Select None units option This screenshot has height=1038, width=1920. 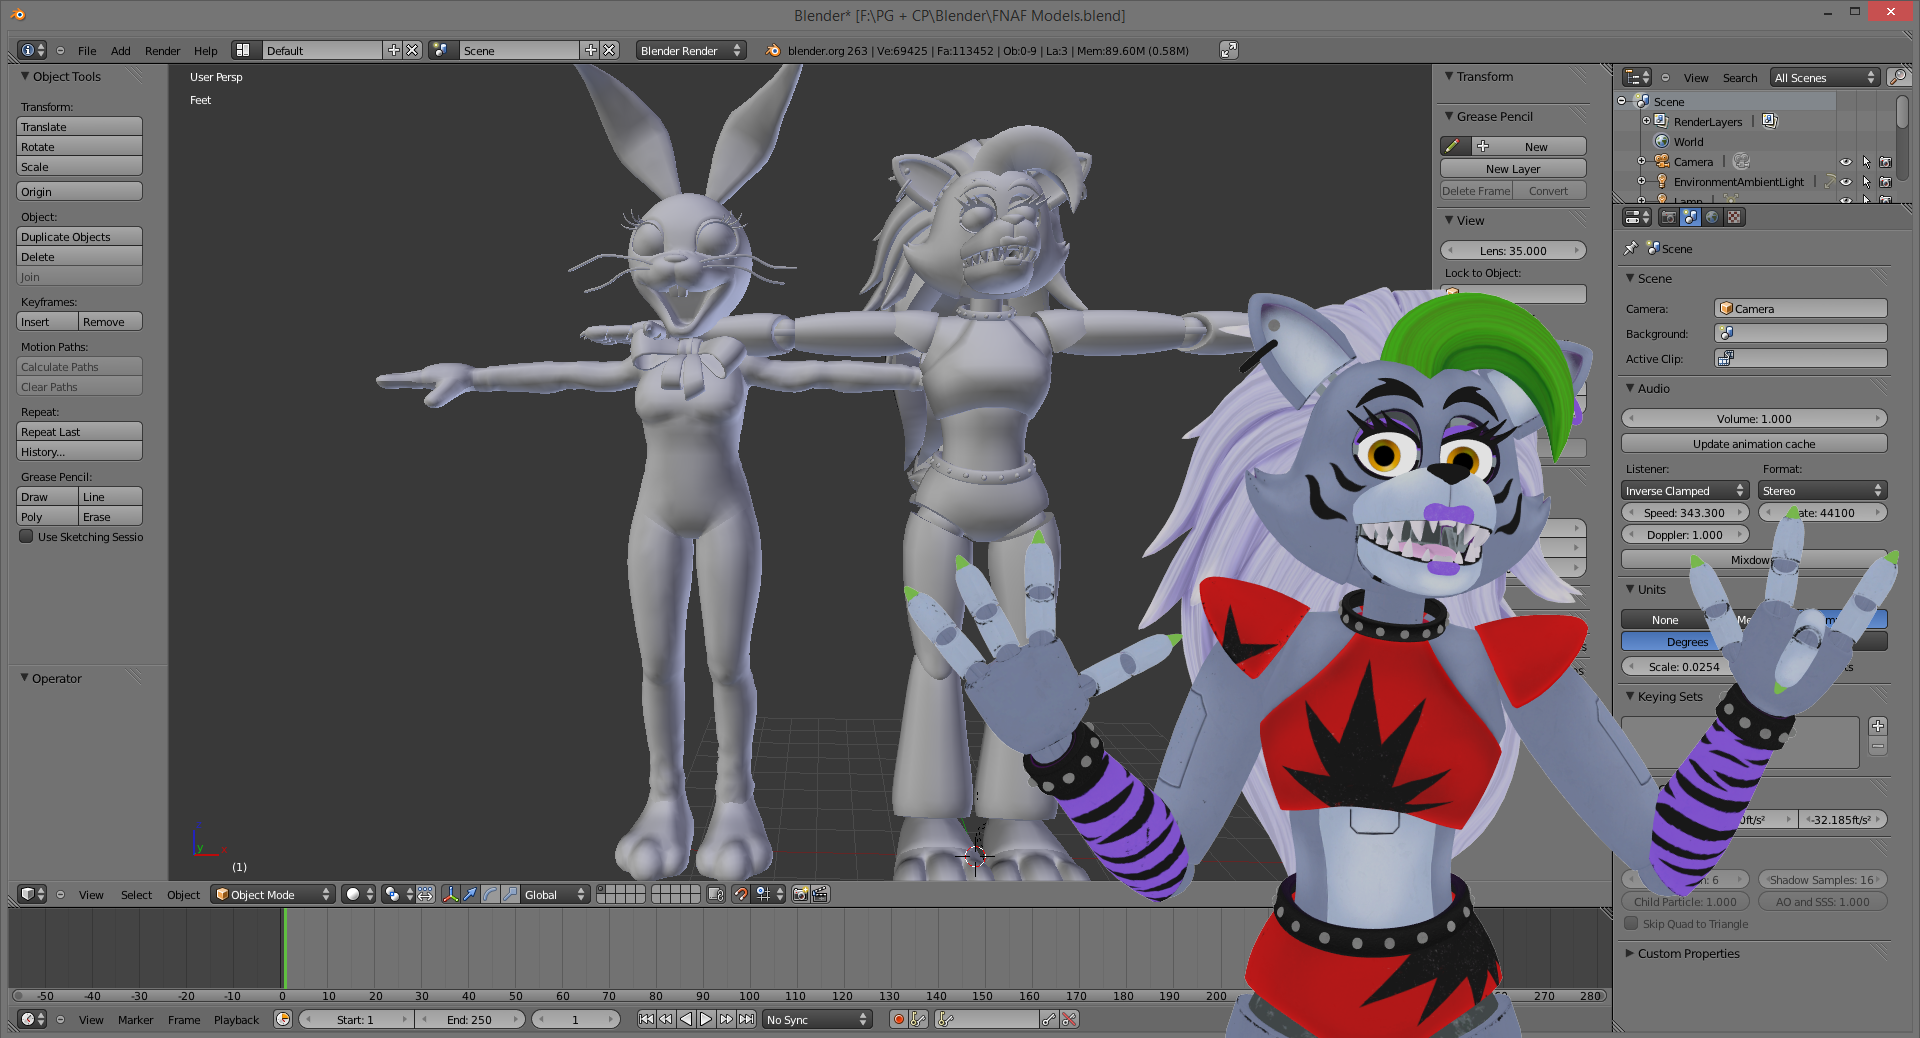point(1665,620)
